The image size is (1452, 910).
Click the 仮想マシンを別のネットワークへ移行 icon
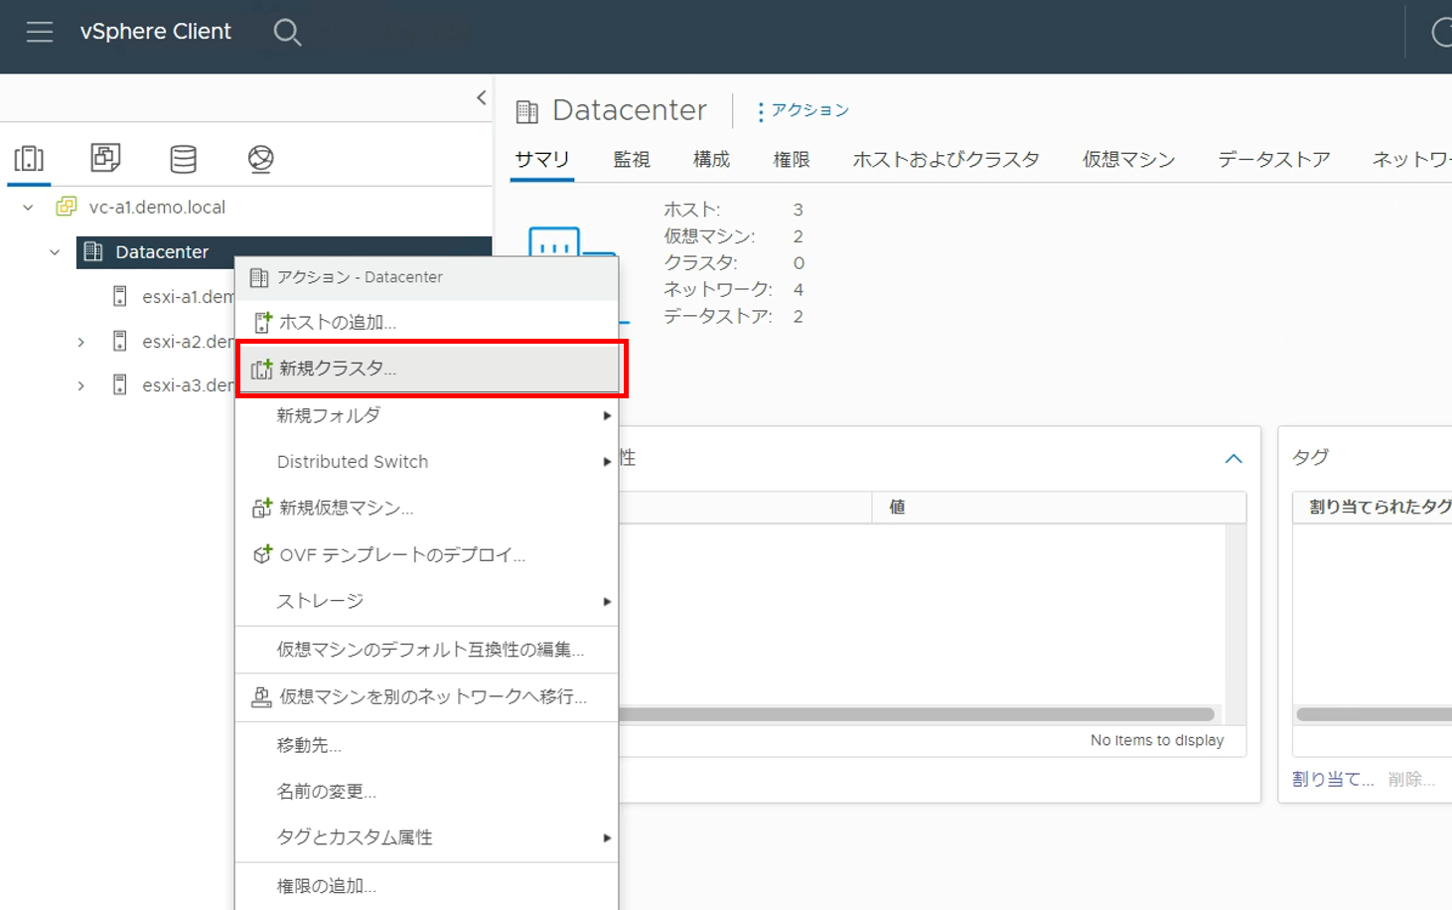(x=261, y=697)
